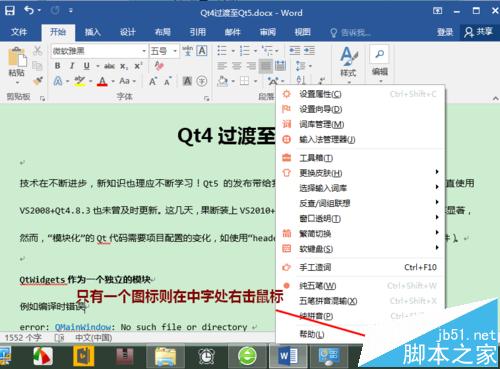This screenshot has width=500, height=369.
Task: Expand the 更换皮肤(H) submenu
Action: (x=360, y=173)
